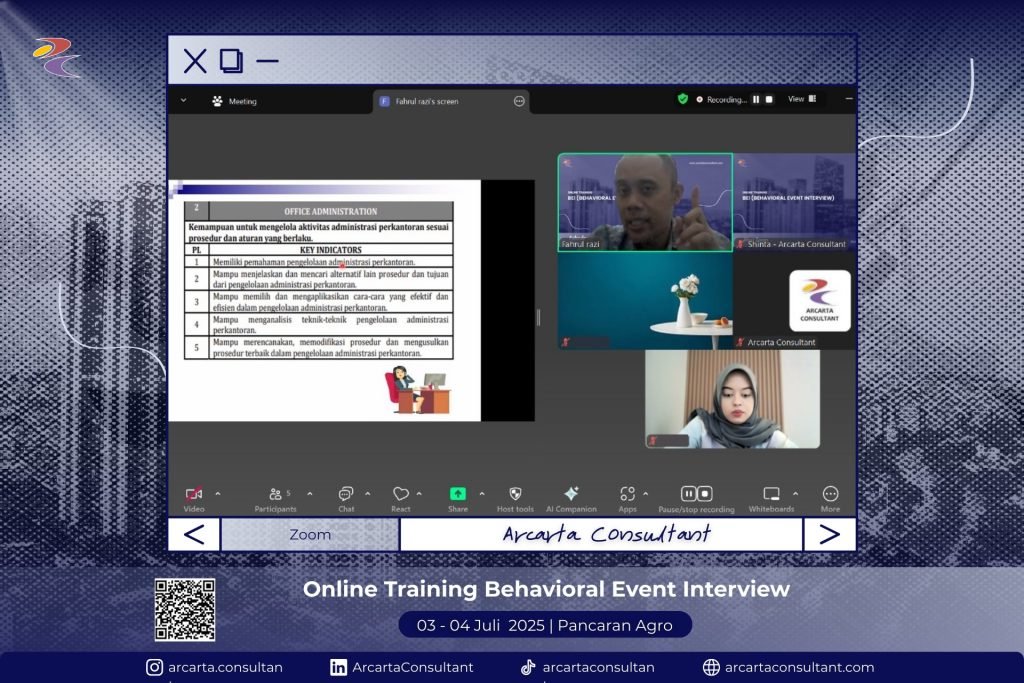Click the green encryption shield icon
This screenshot has width=1024, height=683.
[683, 99]
